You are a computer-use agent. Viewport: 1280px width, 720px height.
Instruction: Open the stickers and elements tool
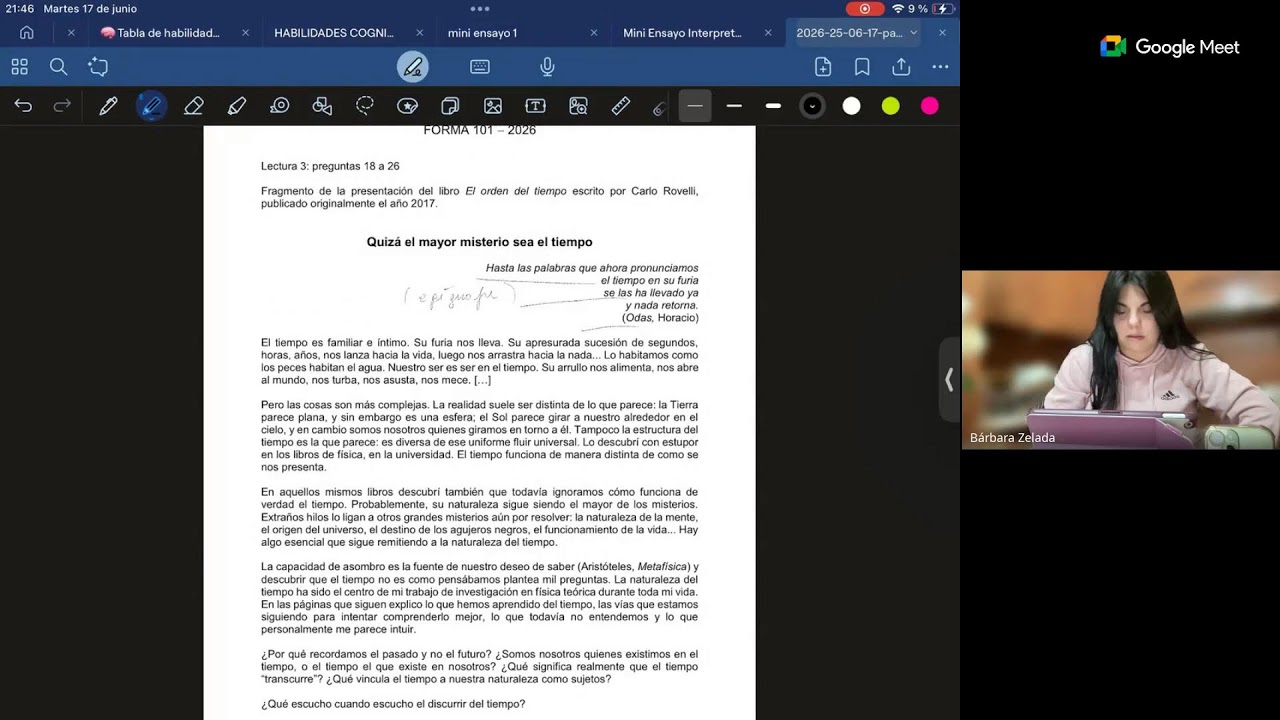pos(407,106)
